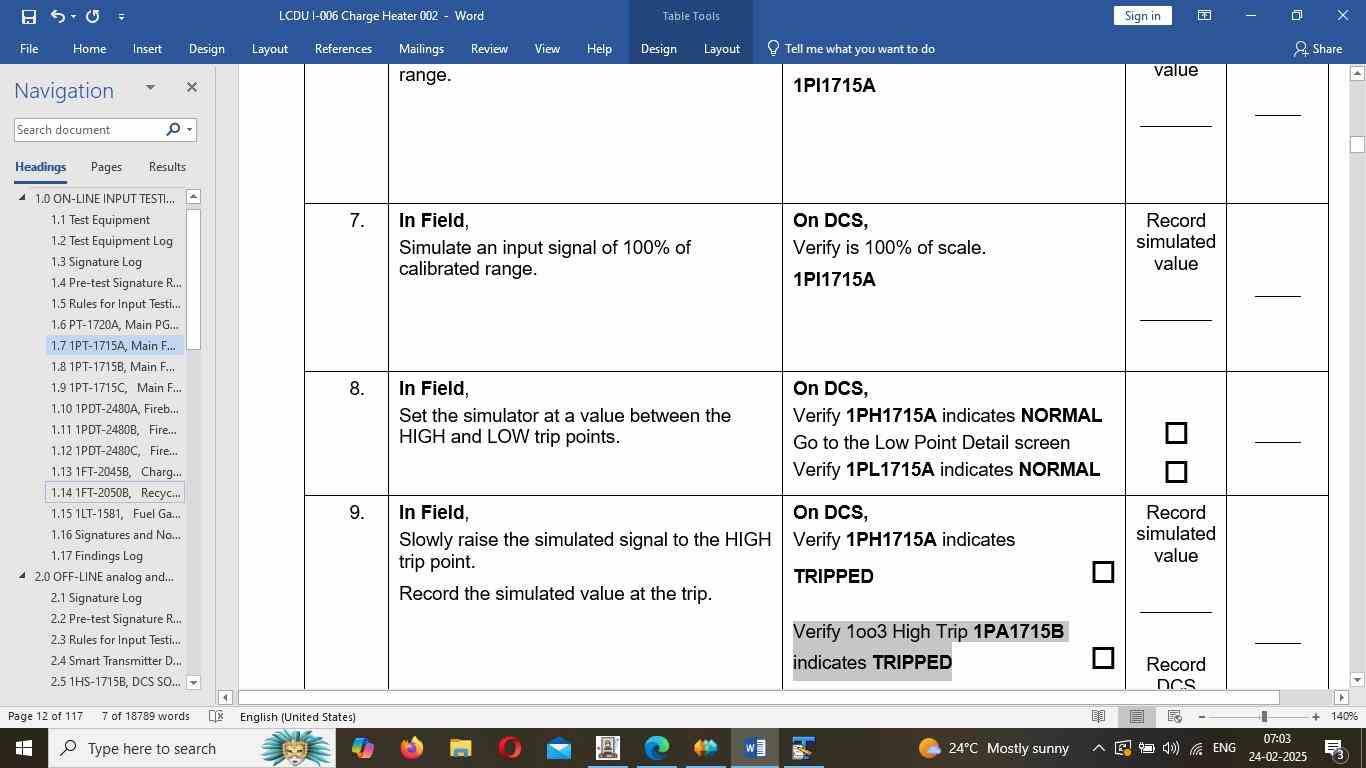The width and height of the screenshot is (1366, 768).
Task: Click the English (United States) language indicator
Action: [x=298, y=717]
